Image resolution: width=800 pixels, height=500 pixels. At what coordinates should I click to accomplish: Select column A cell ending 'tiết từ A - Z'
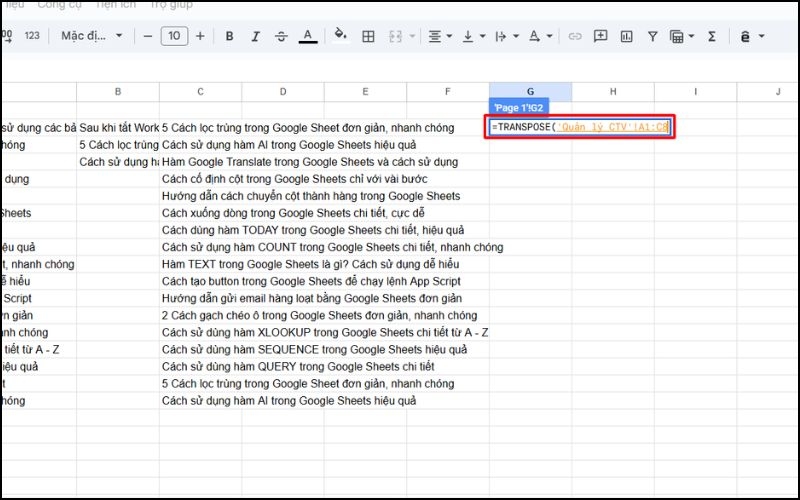(39, 349)
